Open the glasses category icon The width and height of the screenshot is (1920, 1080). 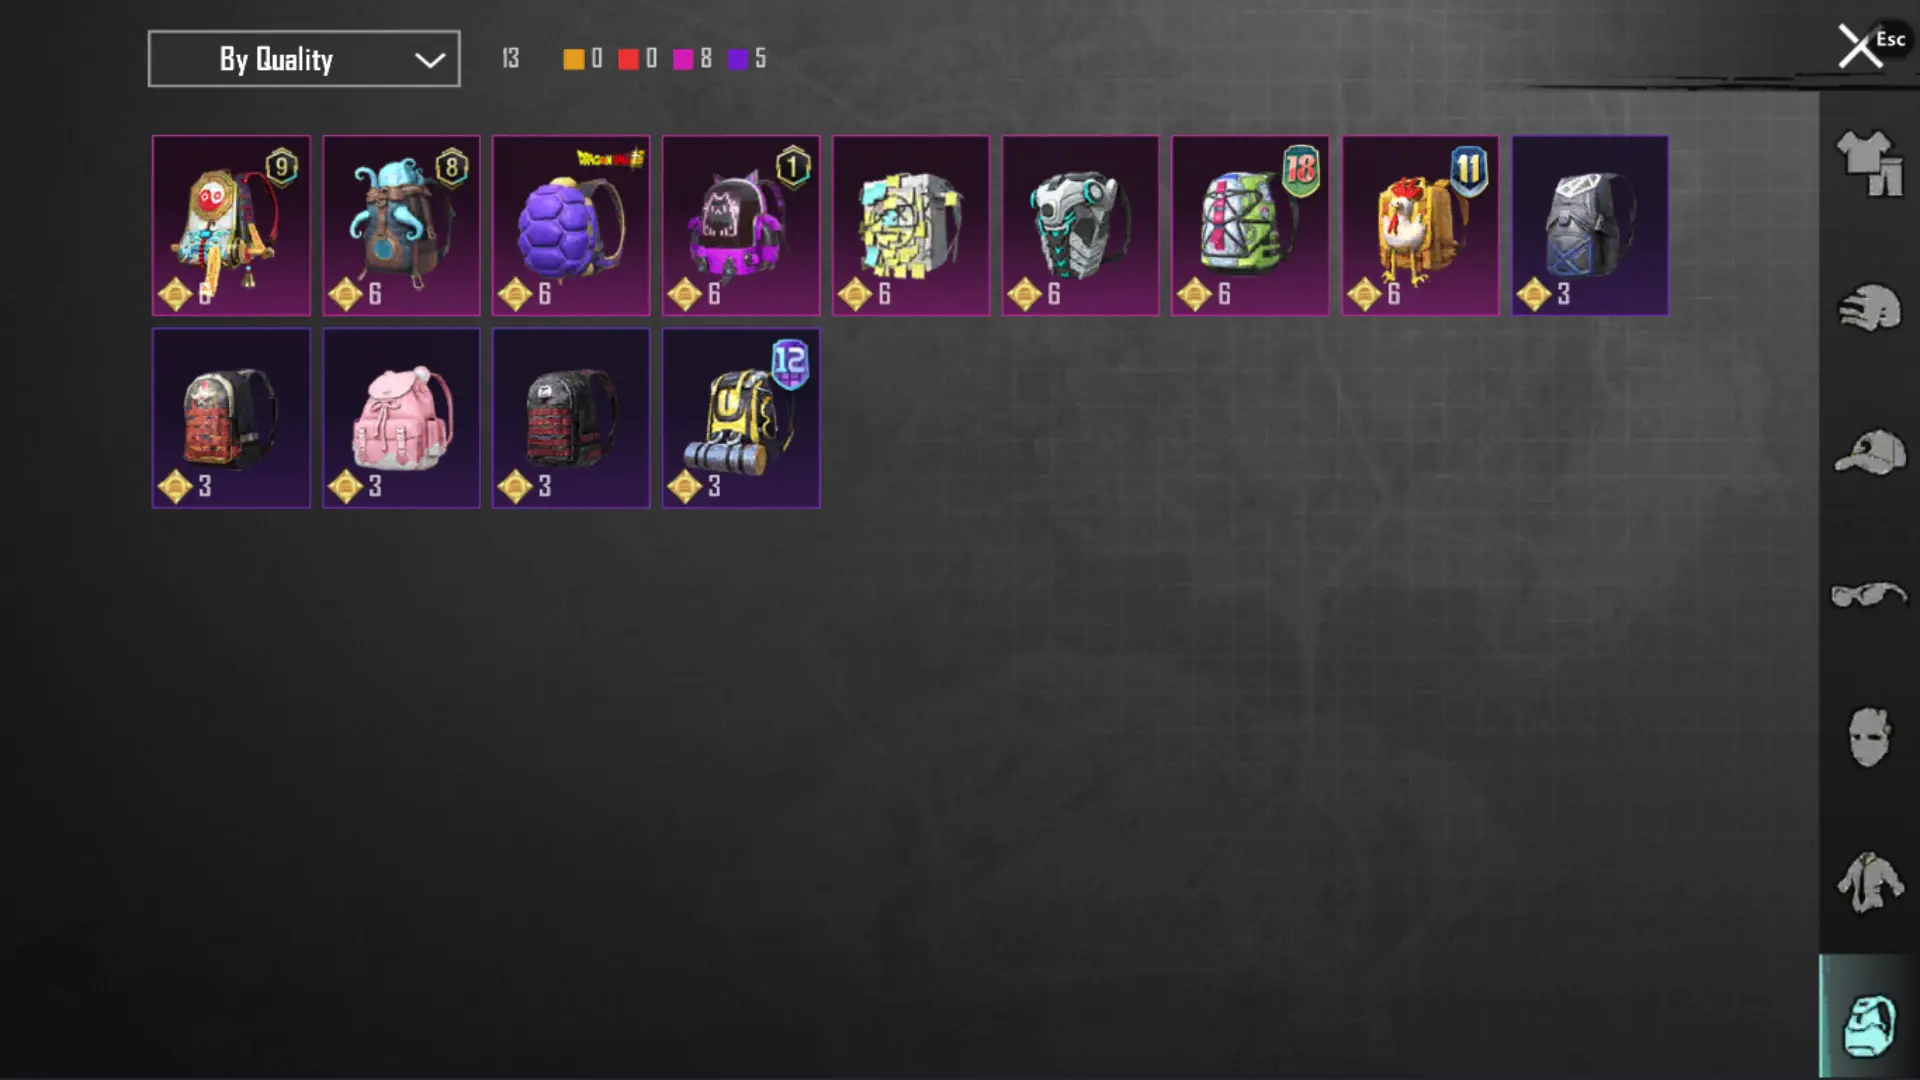(1869, 595)
